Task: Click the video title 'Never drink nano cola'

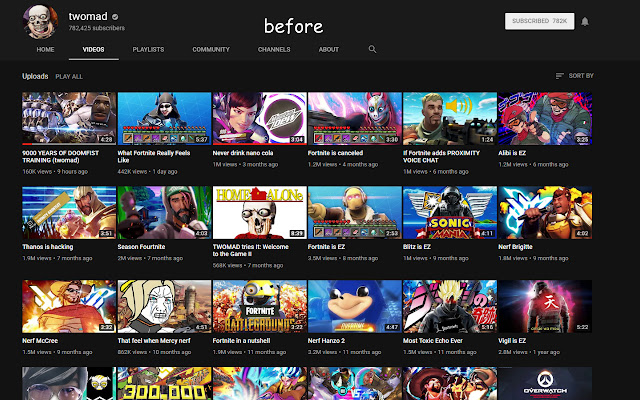Action: [x=243, y=153]
